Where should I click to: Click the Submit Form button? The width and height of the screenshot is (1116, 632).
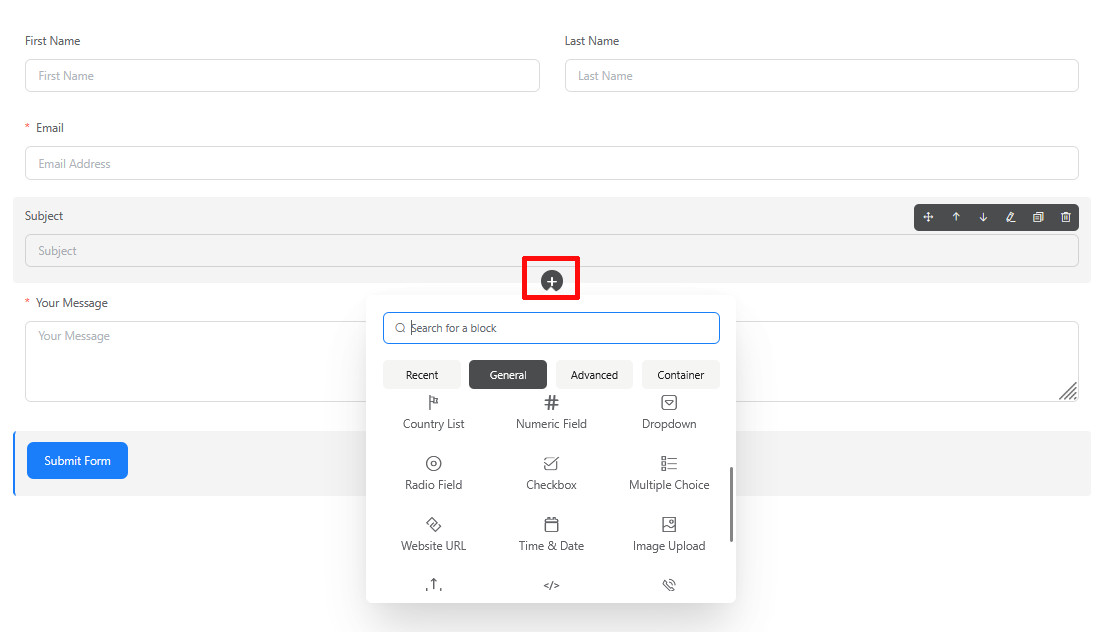[x=78, y=460]
